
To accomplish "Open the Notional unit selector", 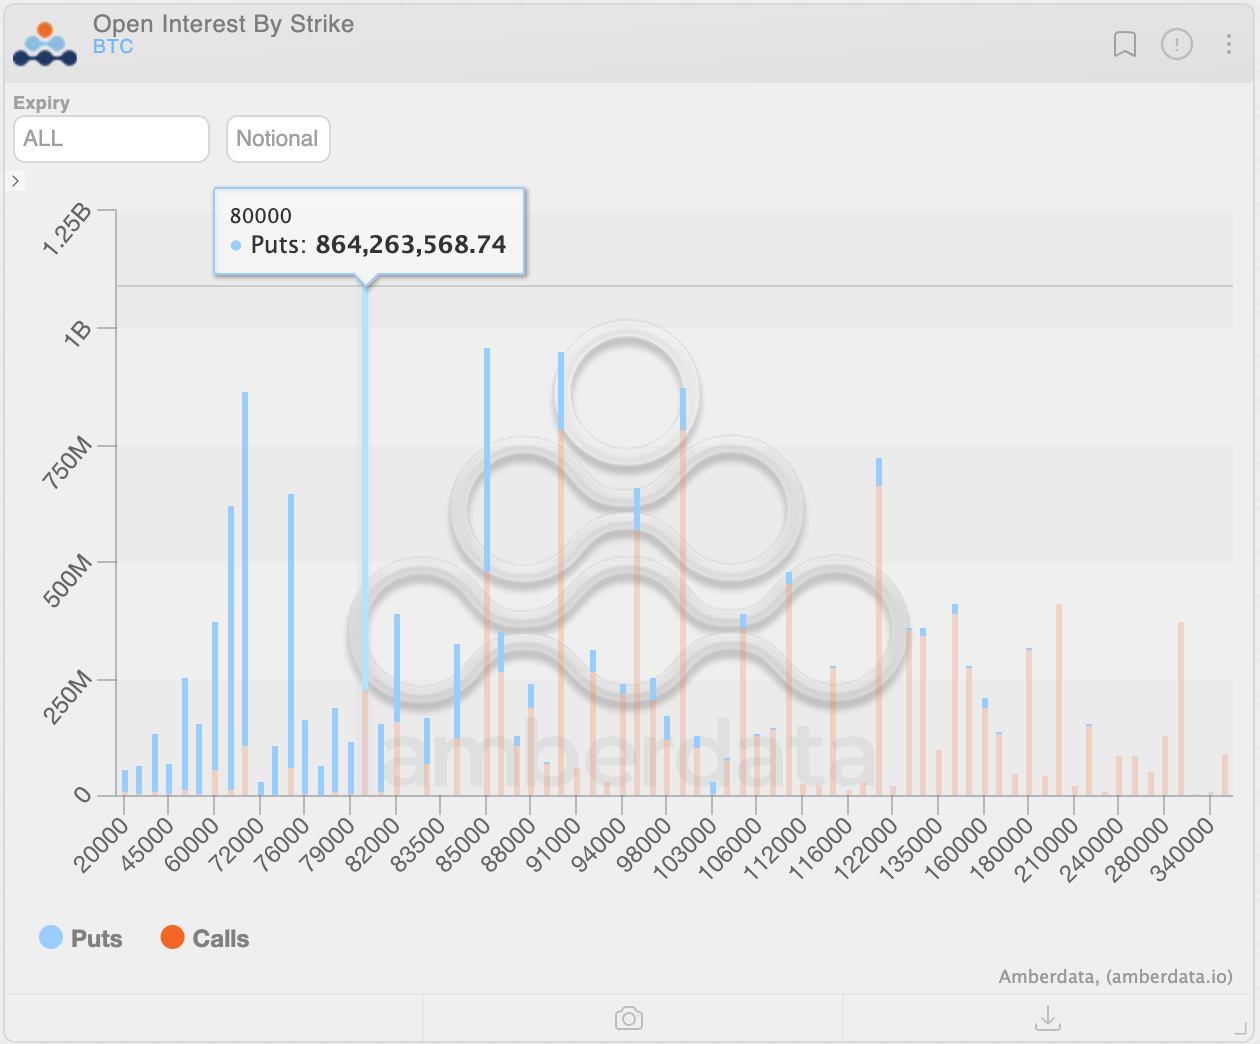I will coord(278,139).
